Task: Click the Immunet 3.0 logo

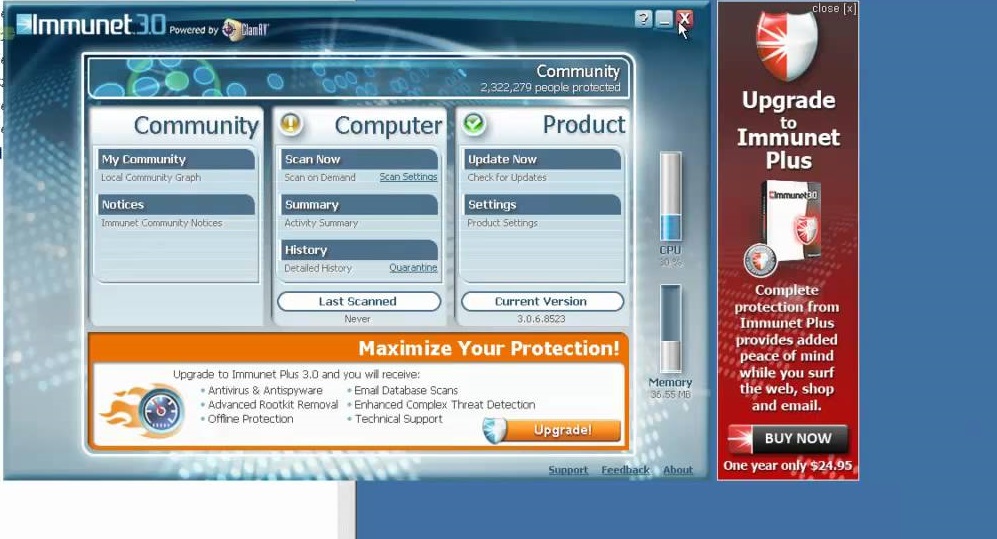Action: click(x=90, y=25)
